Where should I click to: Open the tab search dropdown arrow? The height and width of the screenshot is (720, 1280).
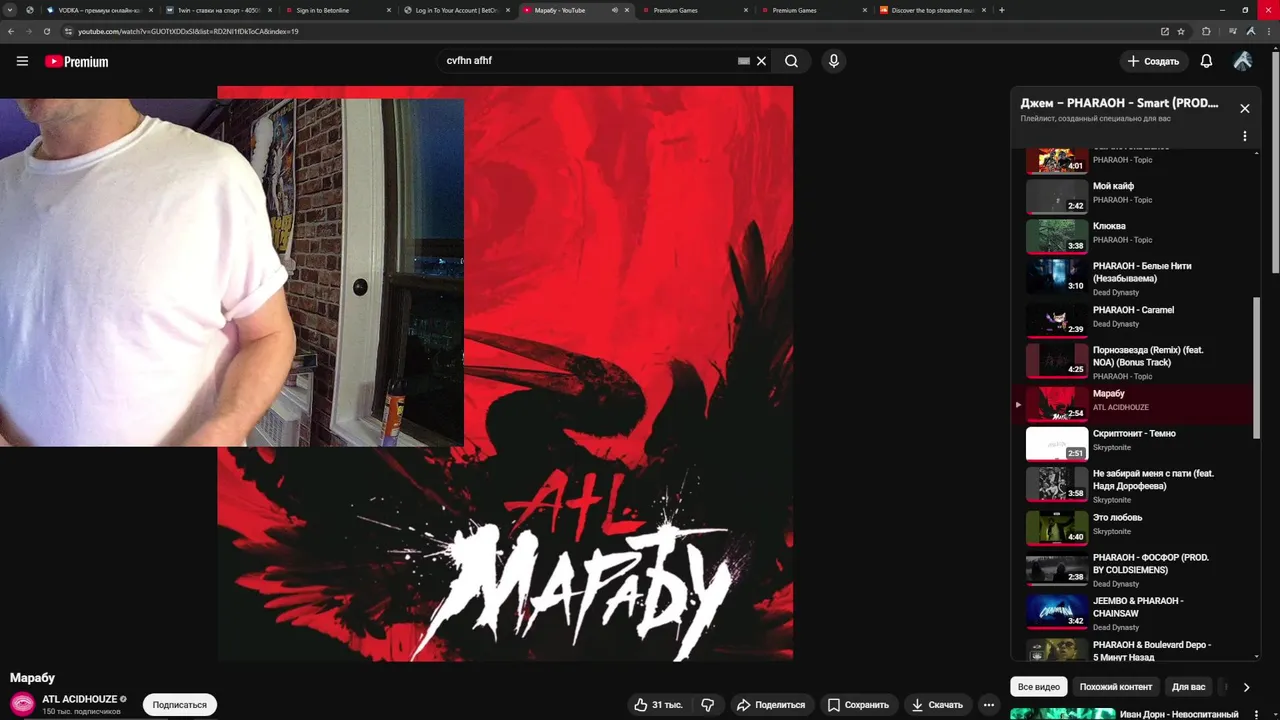(10, 10)
